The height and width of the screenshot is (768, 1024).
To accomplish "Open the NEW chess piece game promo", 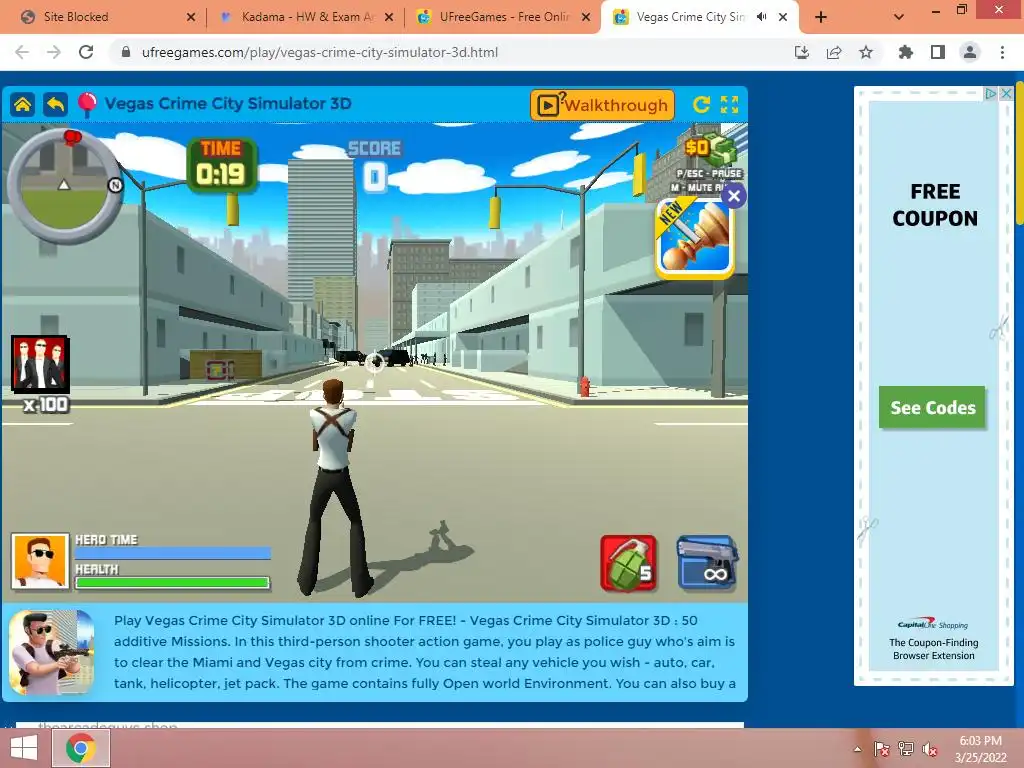I will tap(694, 239).
